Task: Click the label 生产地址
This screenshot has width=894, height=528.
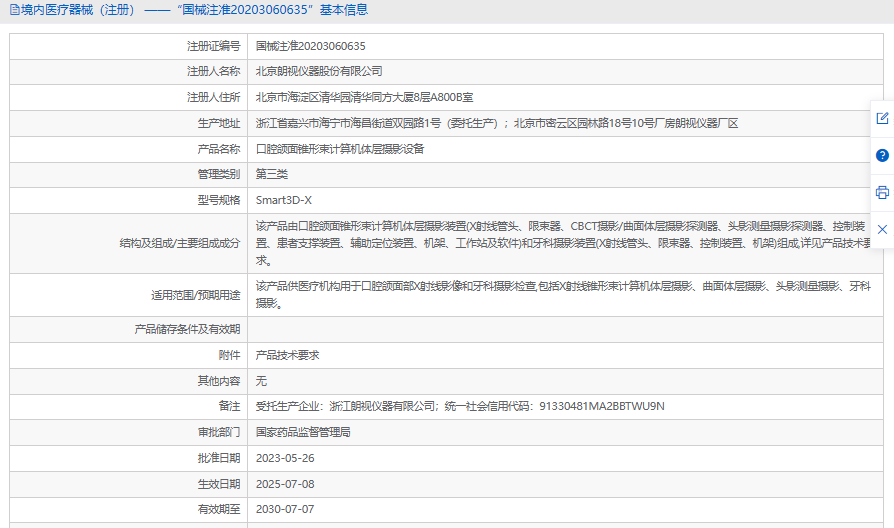Action: tap(219, 123)
